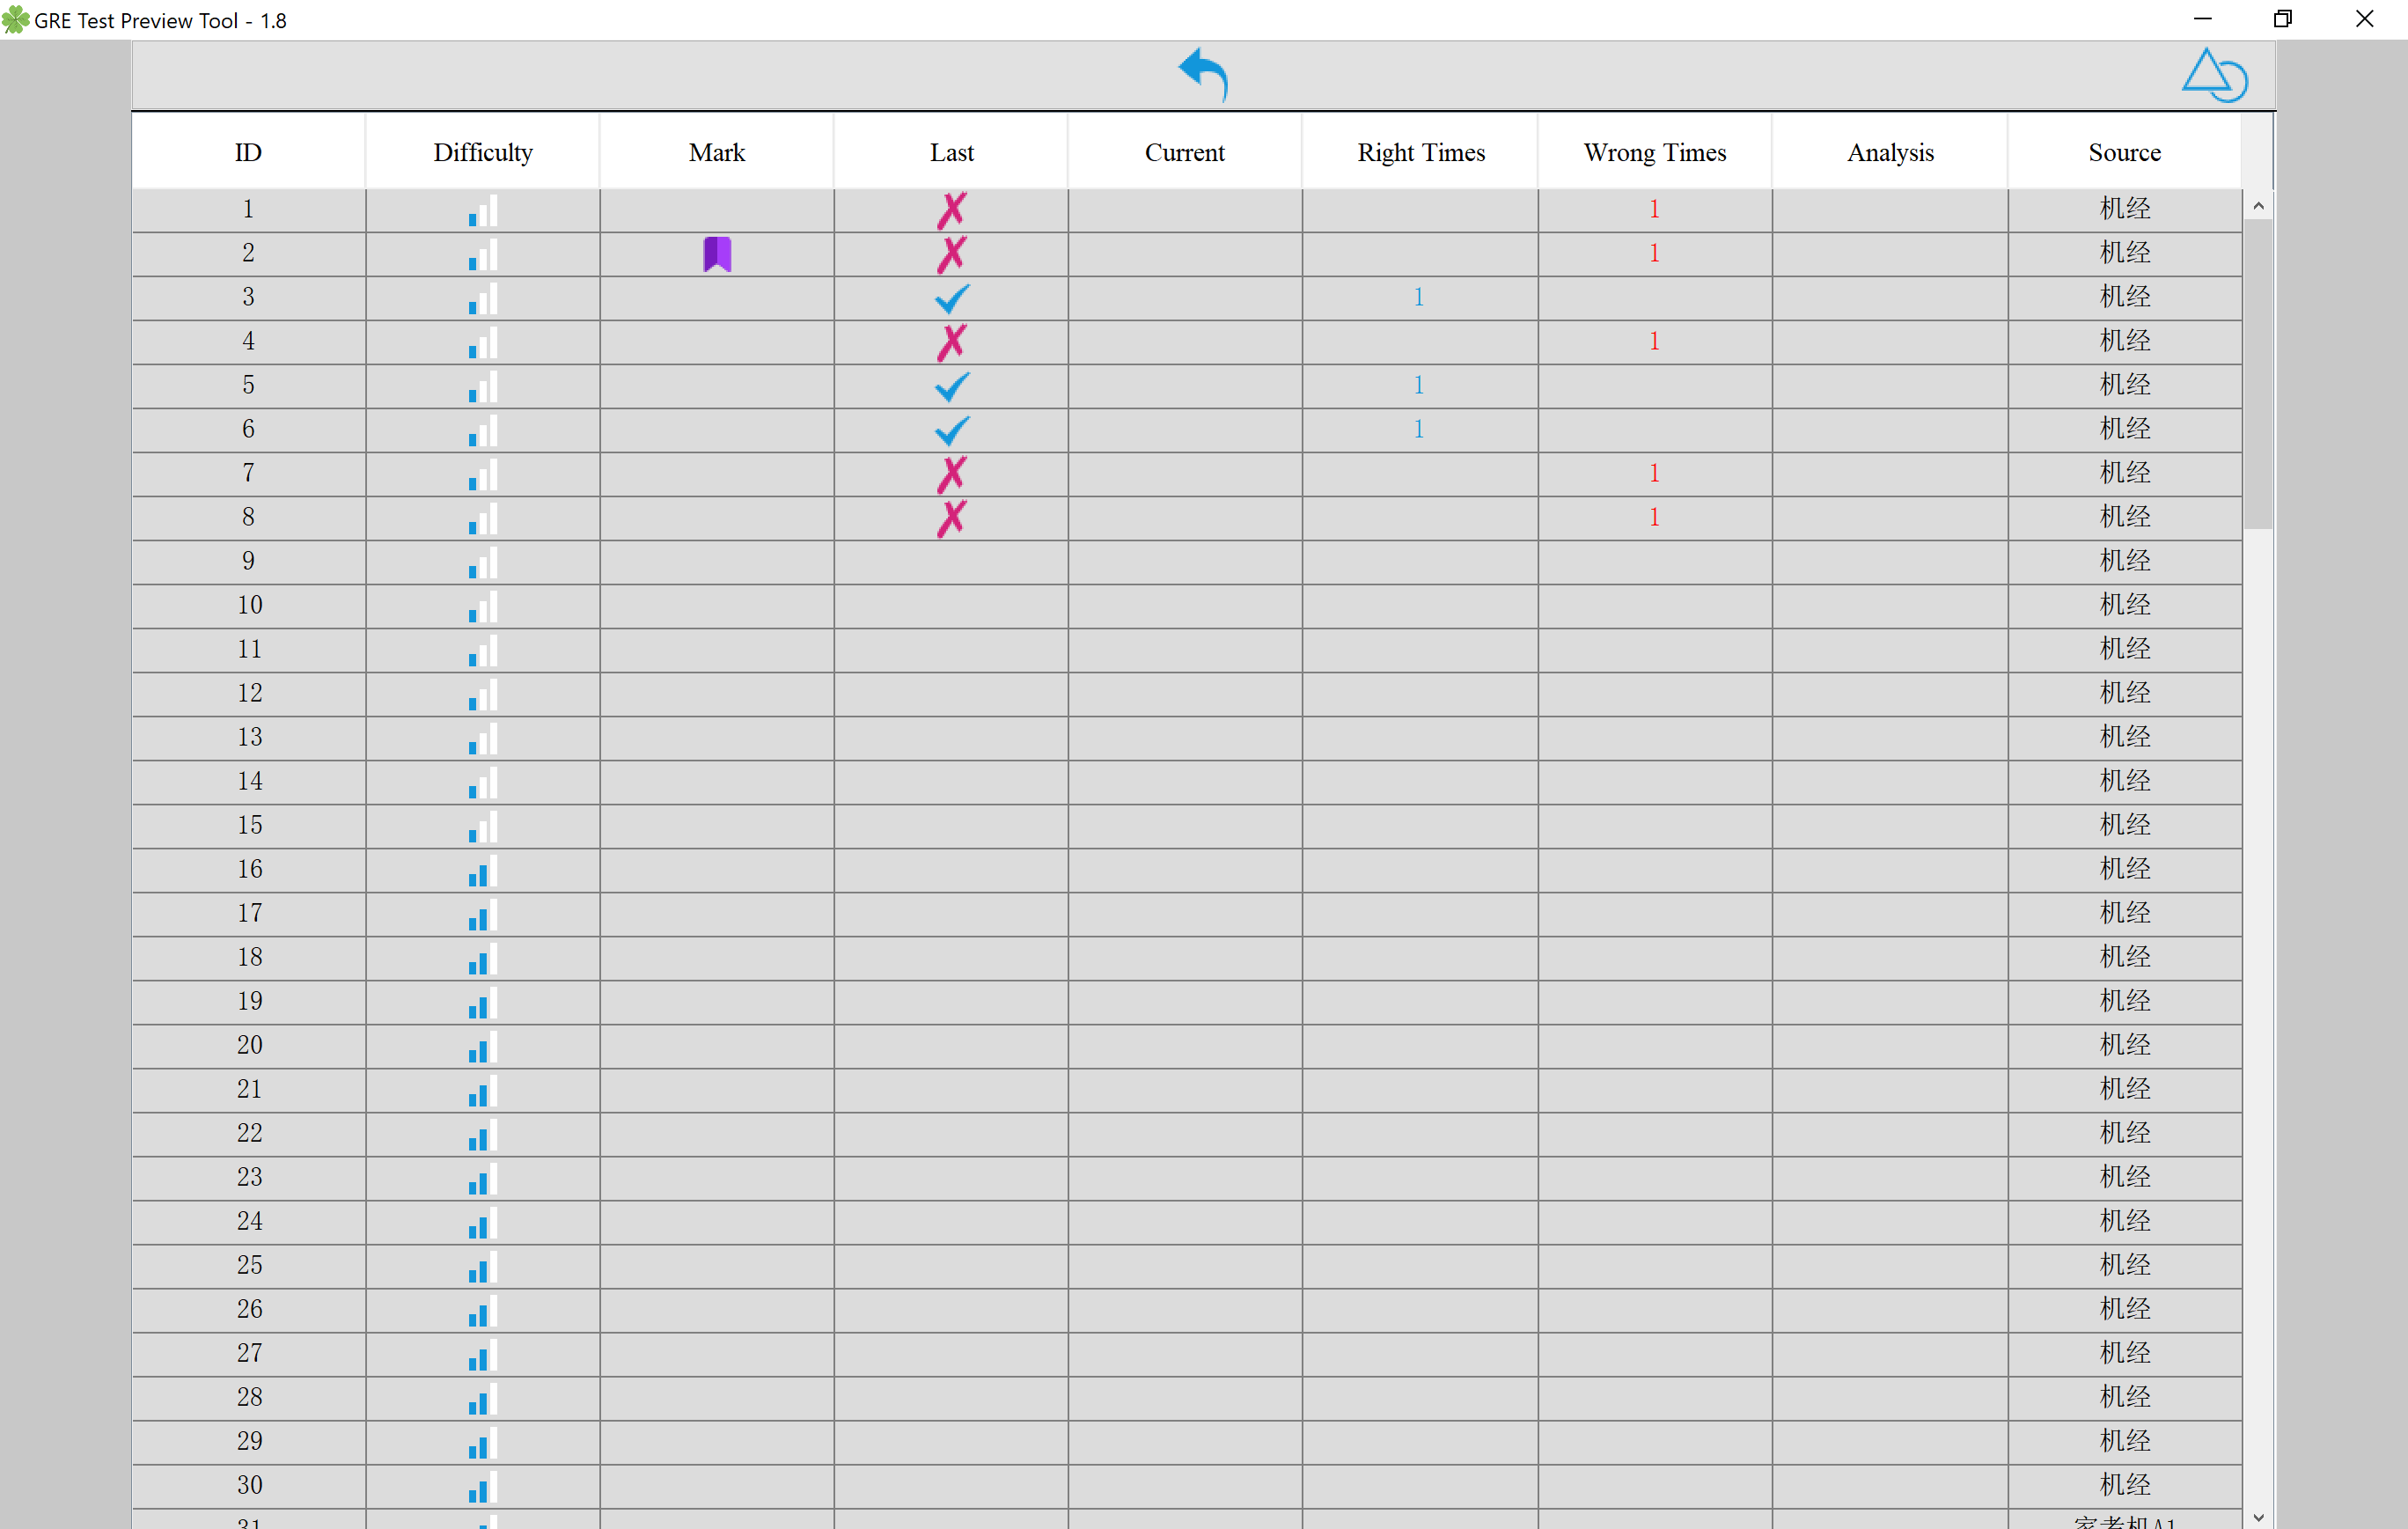Toggle the blue checkmark on row 3
The height and width of the screenshot is (1529, 2408).
950,297
